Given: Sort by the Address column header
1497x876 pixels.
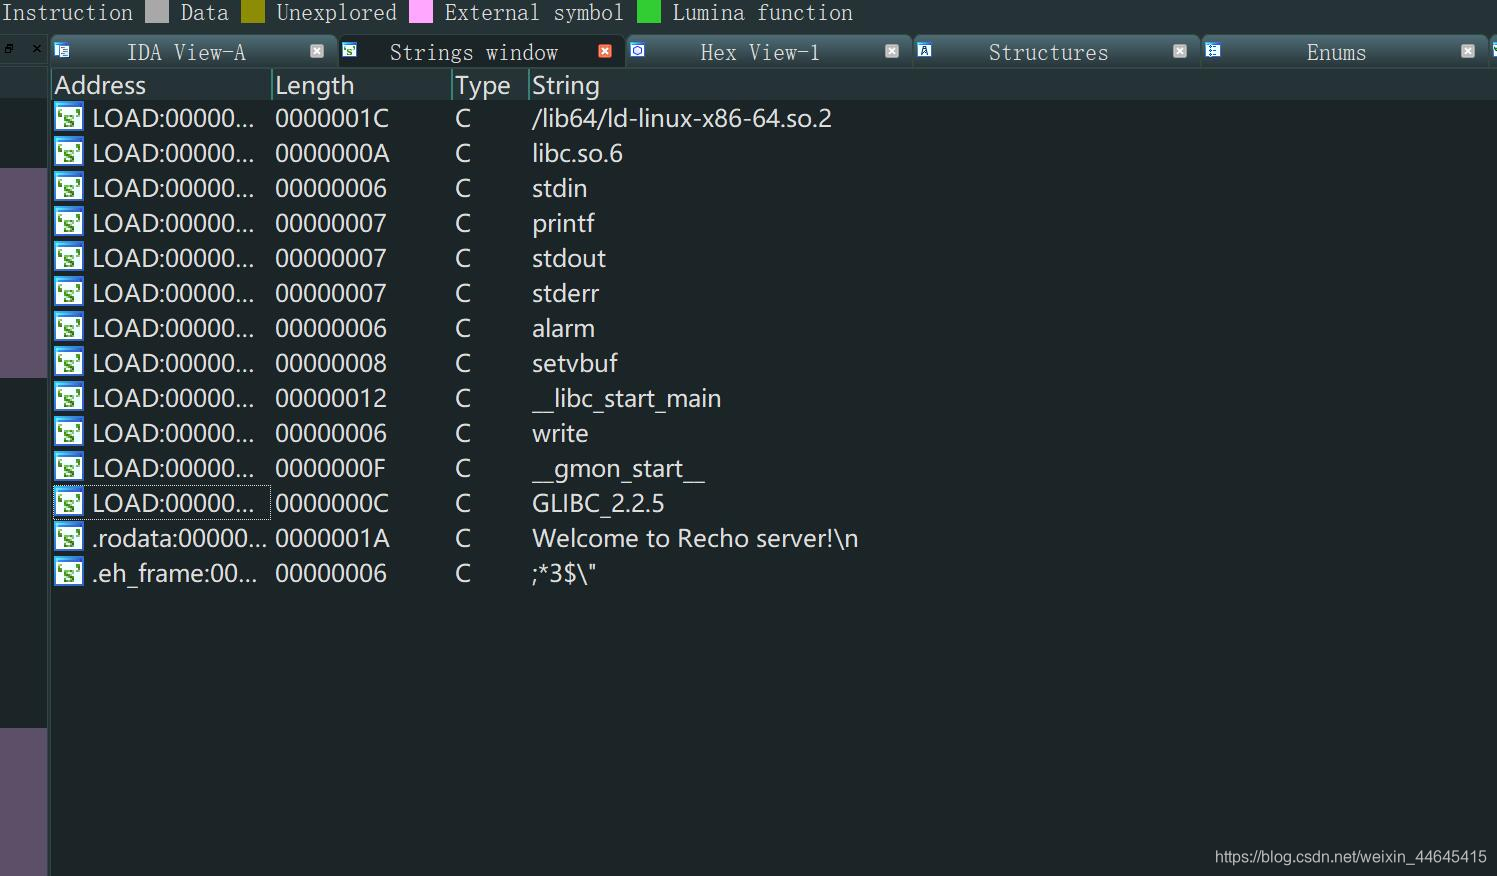Looking at the screenshot, I should pos(161,85).
